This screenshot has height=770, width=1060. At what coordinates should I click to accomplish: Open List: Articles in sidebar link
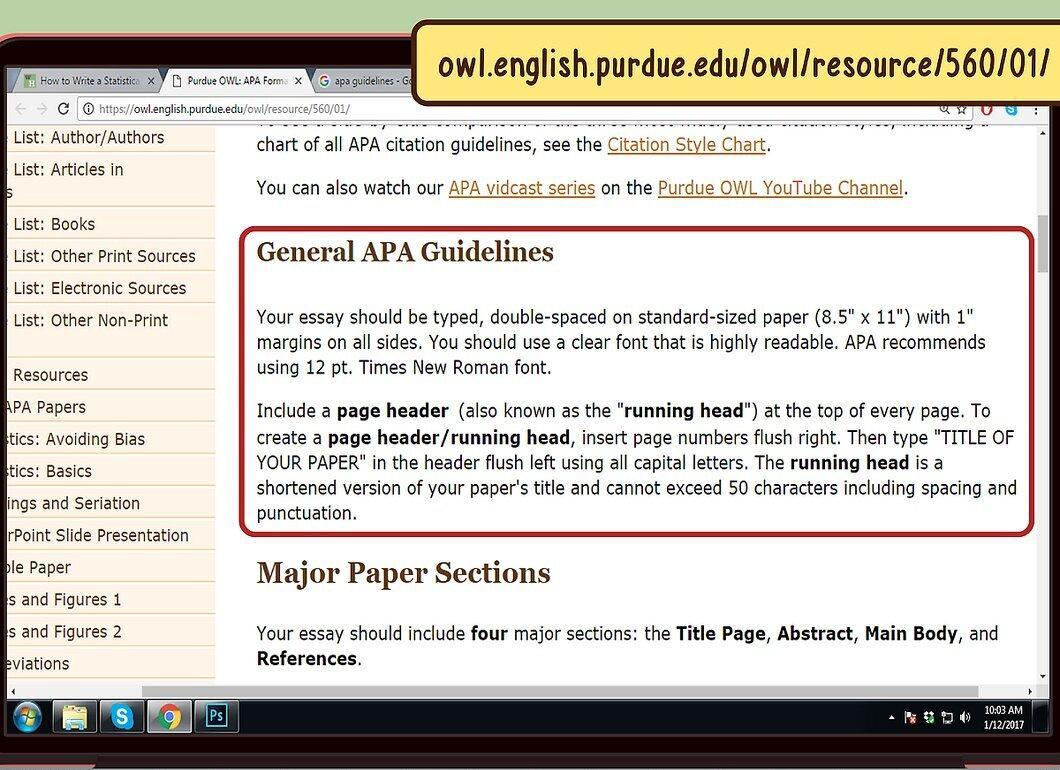(x=68, y=170)
